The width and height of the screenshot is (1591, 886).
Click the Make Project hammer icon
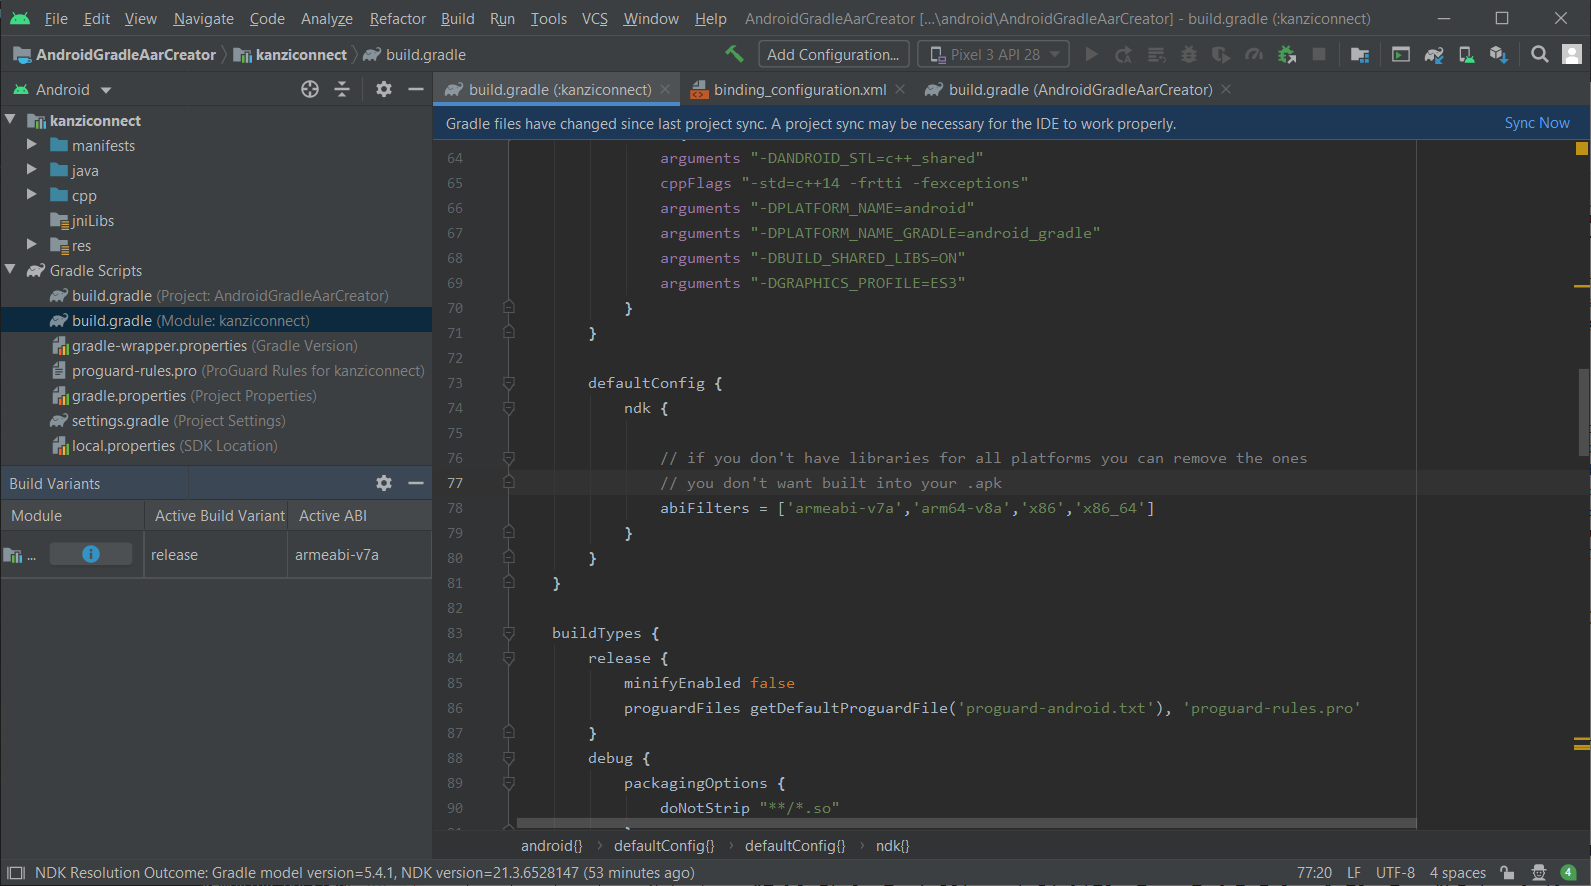pyautogui.click(x=734, y=54)
